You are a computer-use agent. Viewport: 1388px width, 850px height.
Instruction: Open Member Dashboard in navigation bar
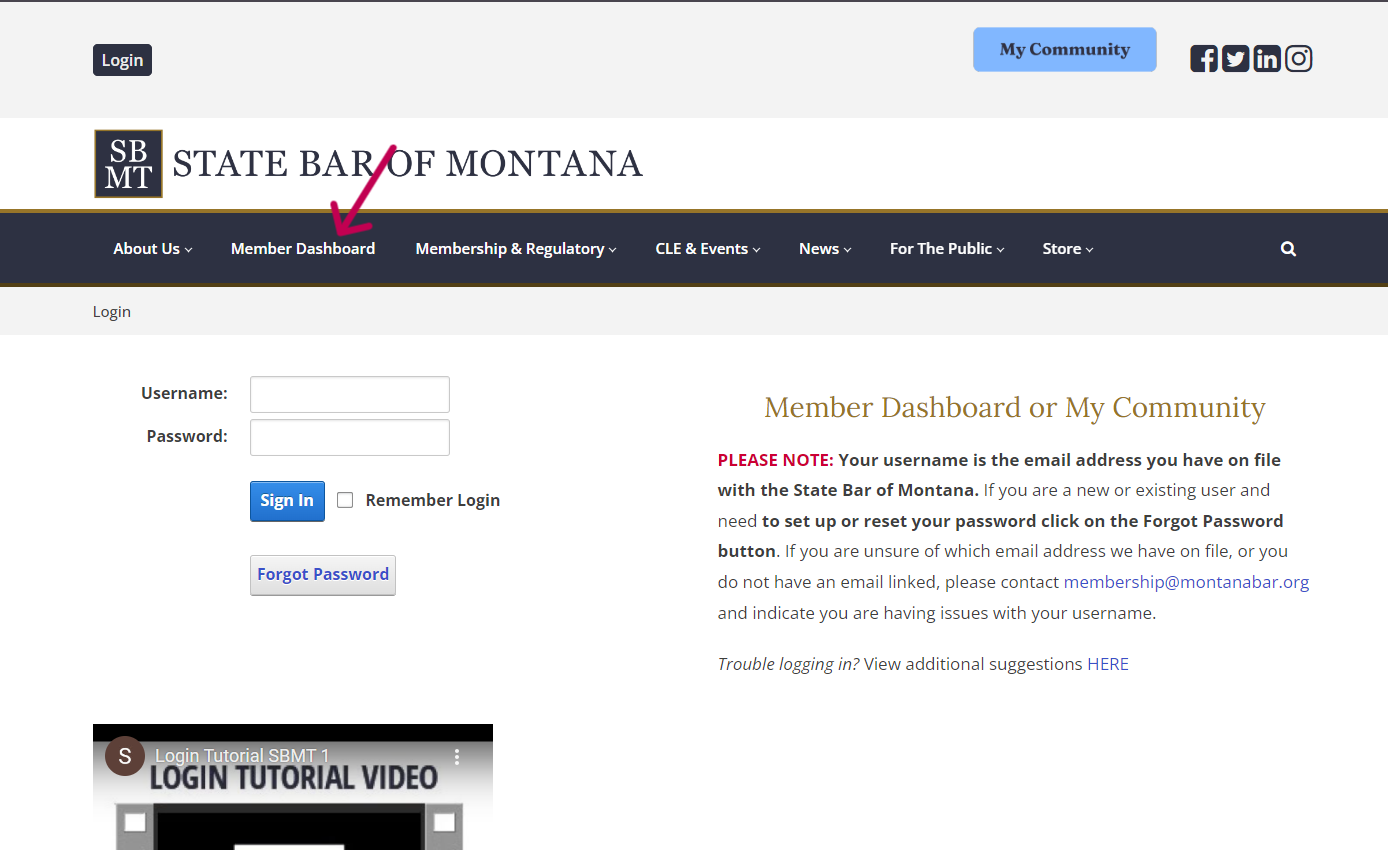pos(303,249)
